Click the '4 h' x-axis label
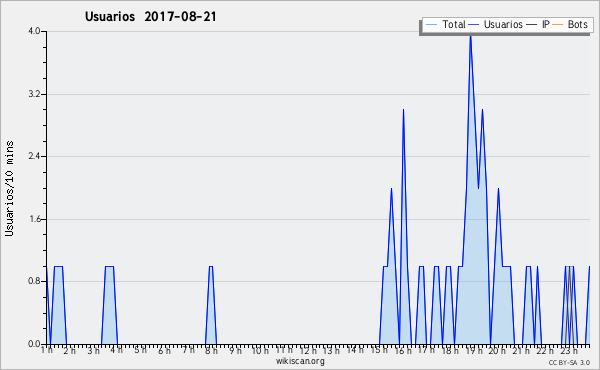The height and width of the screenshot is (370, 600). [116, 350]
